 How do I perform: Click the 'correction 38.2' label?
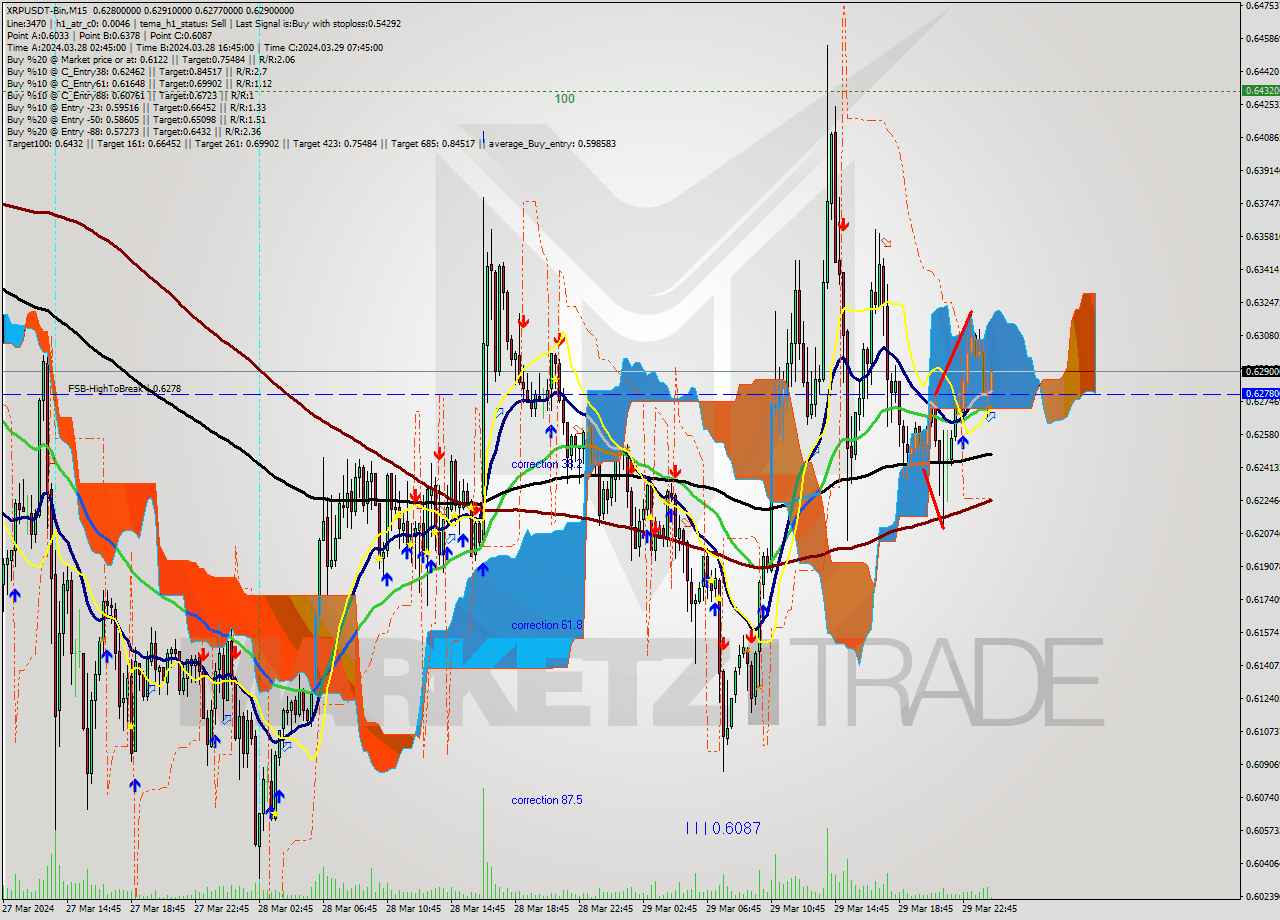point(546,465)
